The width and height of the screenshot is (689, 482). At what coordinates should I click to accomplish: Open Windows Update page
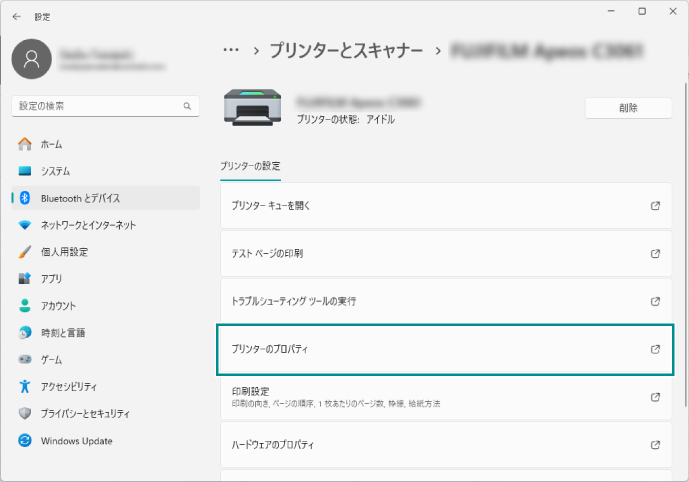(x=76, y=441)
